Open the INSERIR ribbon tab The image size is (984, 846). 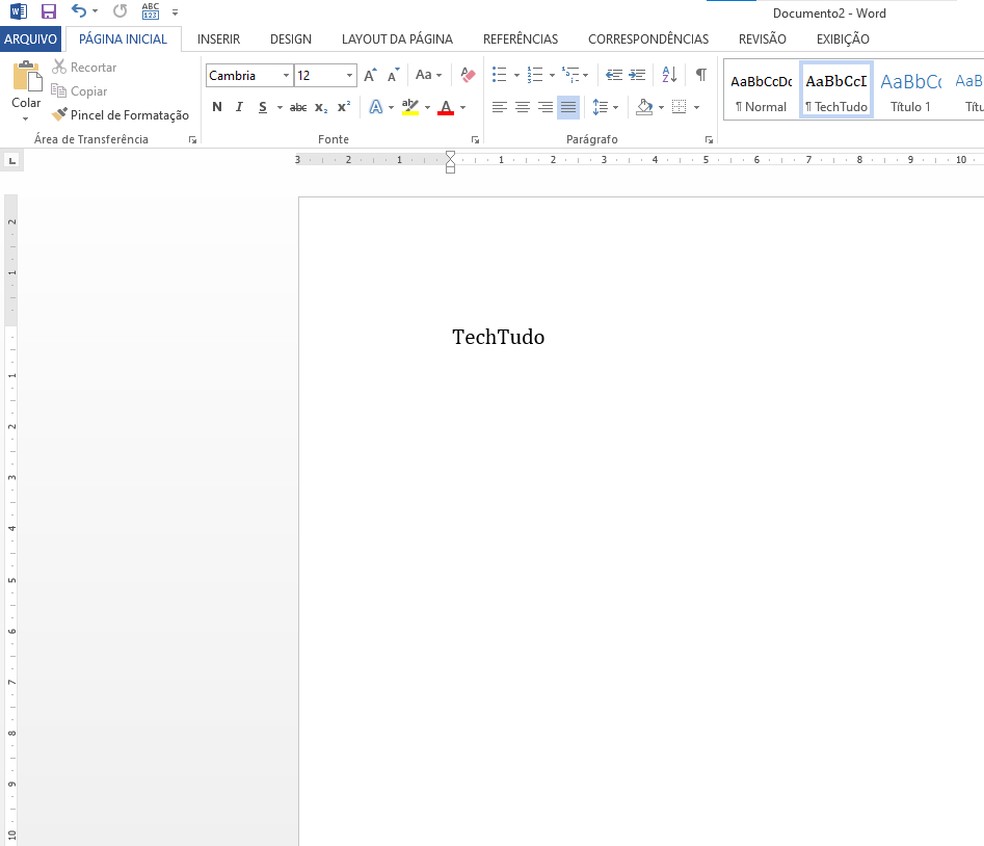pos(218,39)
